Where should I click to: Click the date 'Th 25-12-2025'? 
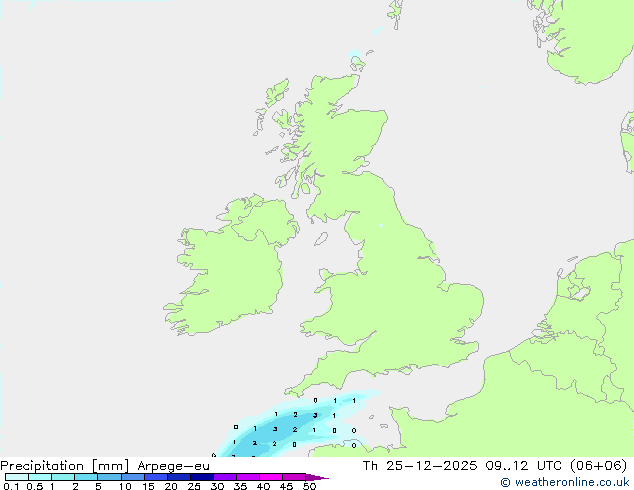(420, 466)
